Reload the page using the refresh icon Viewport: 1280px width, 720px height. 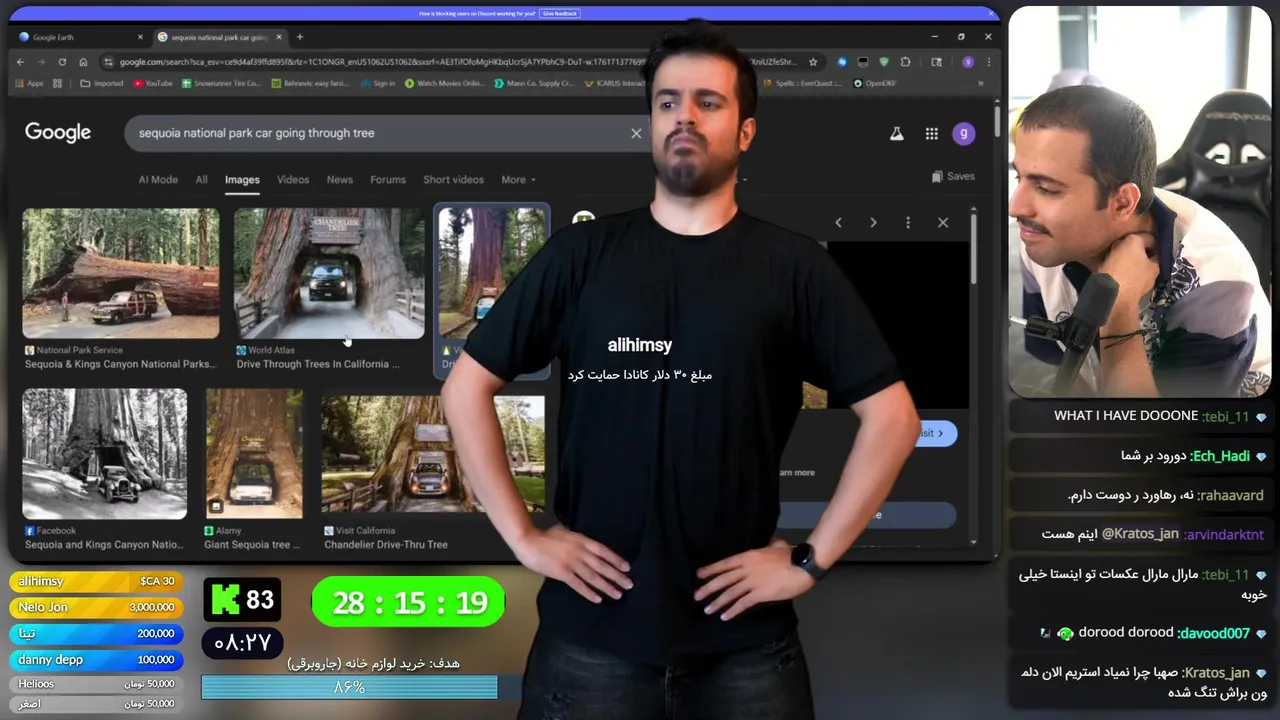coord(62,62)
